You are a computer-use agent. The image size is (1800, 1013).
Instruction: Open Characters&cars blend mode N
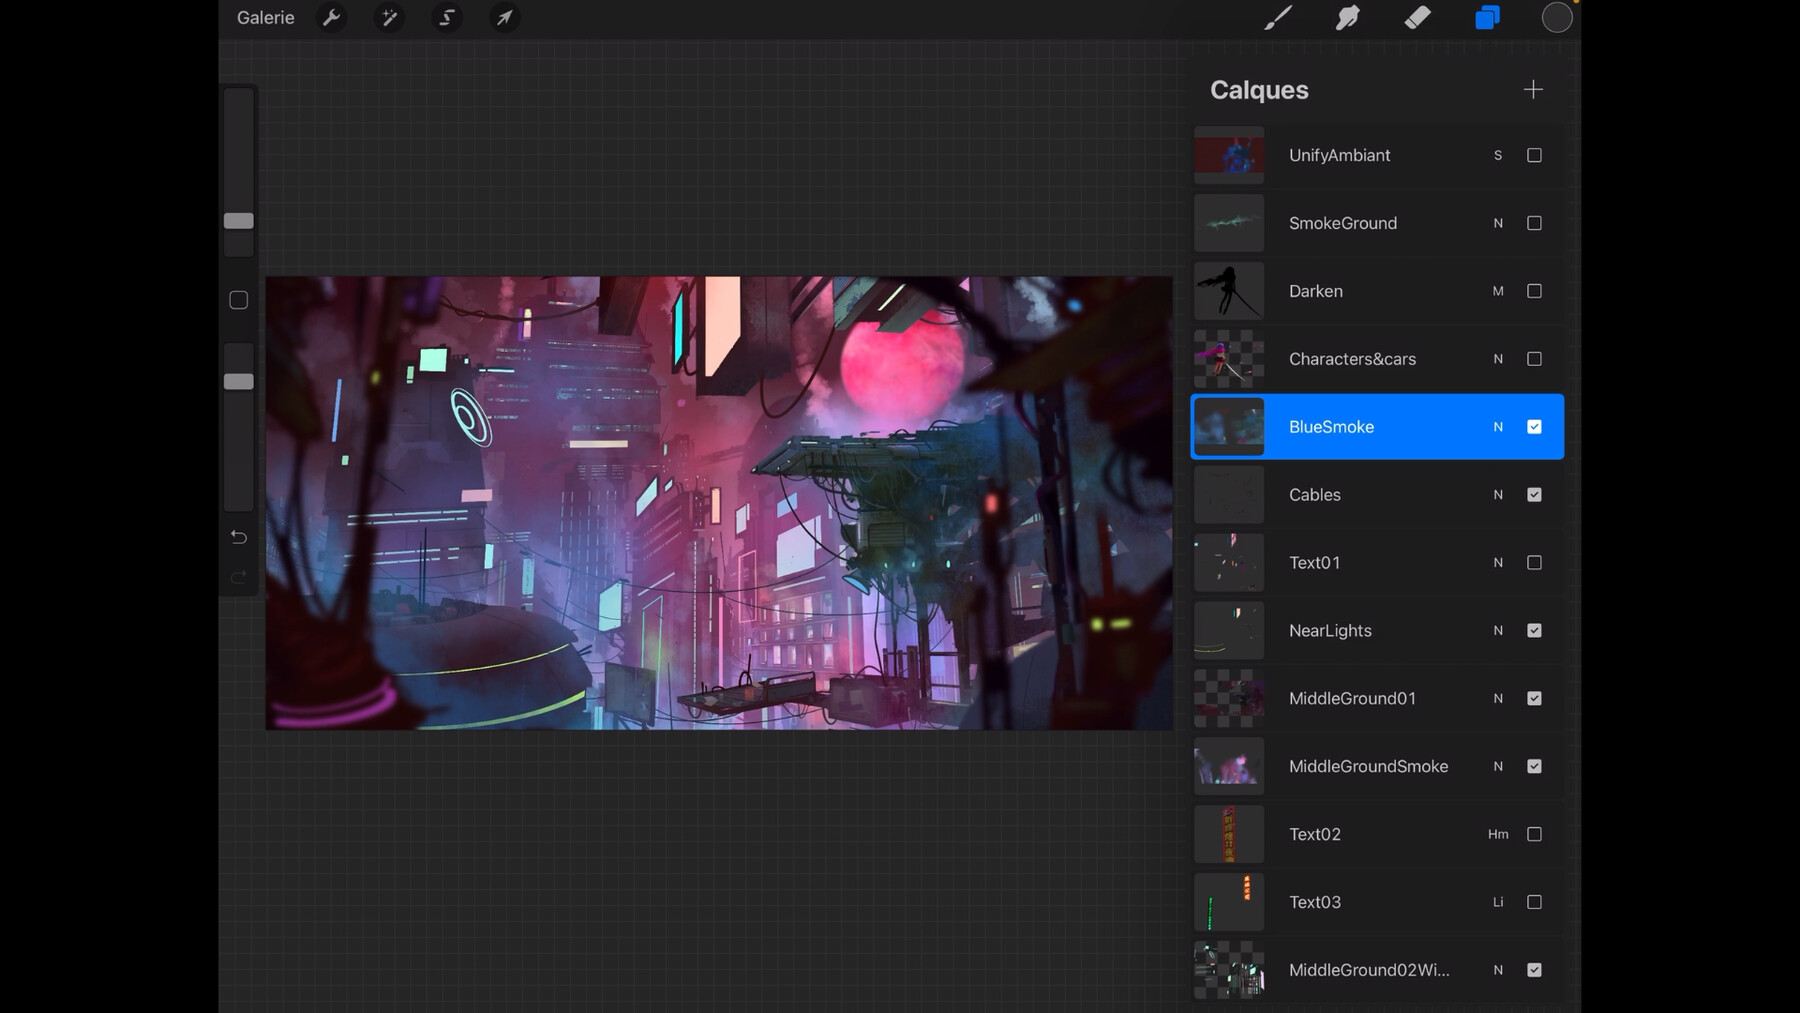(x=1498, y=359)
